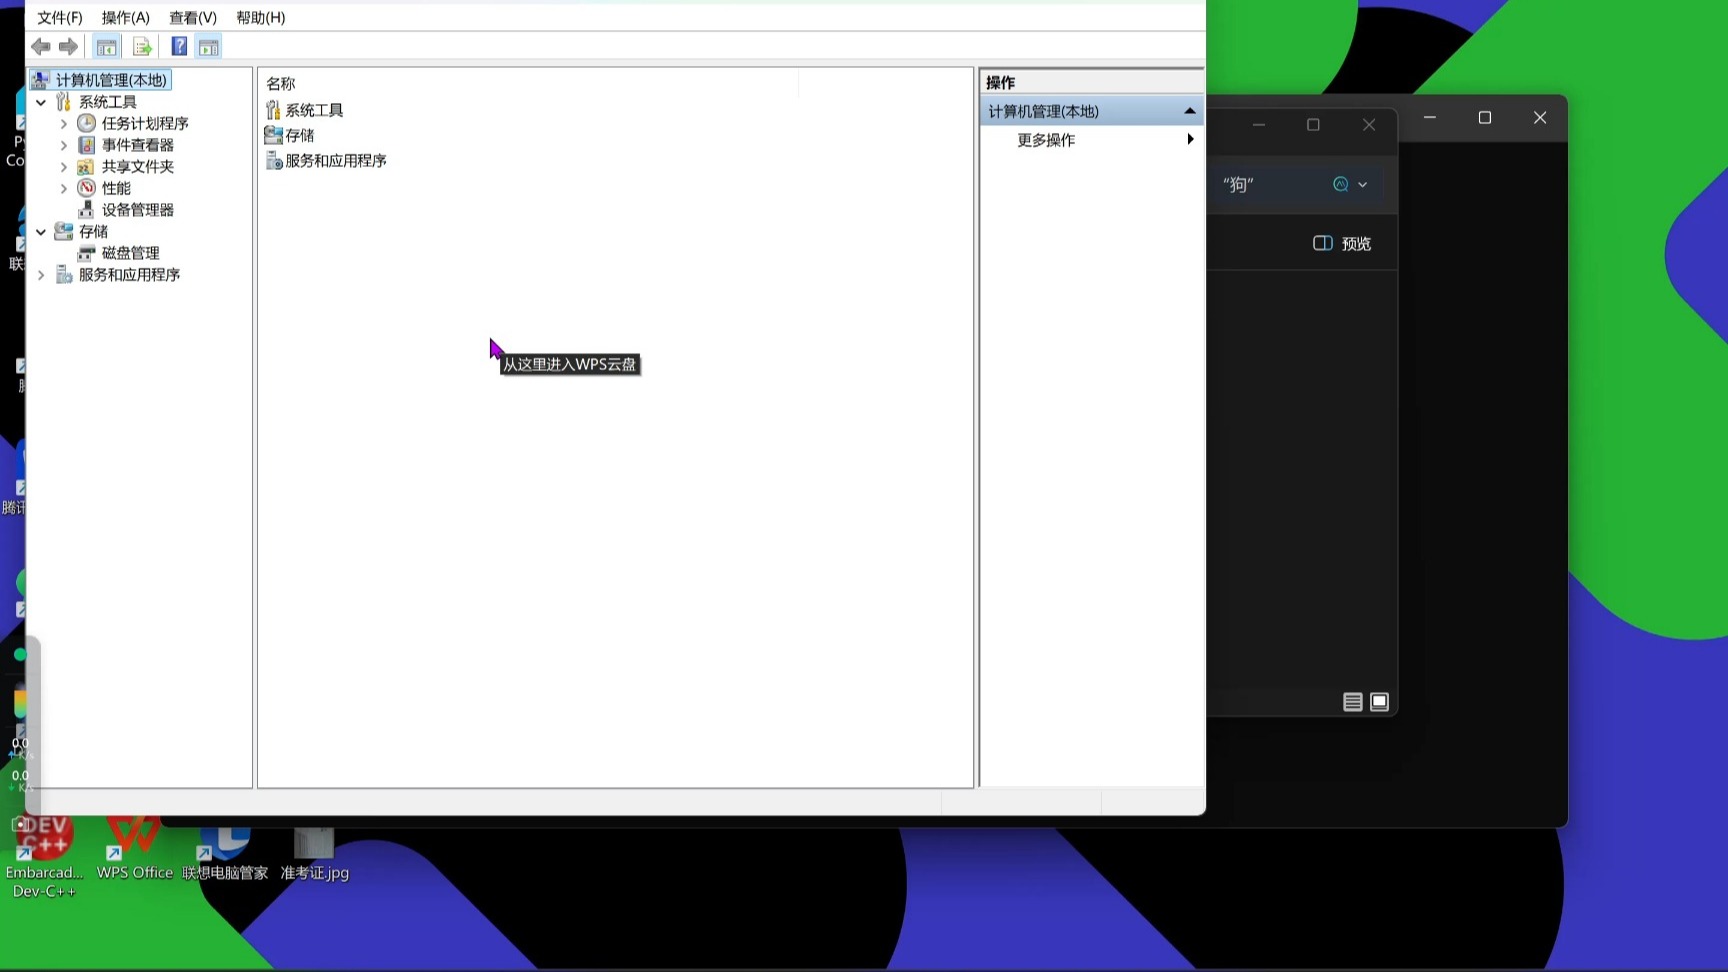This screenshot has height=972, width=1728.
Task: Expand 服务和应用程序 tree node
Action: coord(41,275)
